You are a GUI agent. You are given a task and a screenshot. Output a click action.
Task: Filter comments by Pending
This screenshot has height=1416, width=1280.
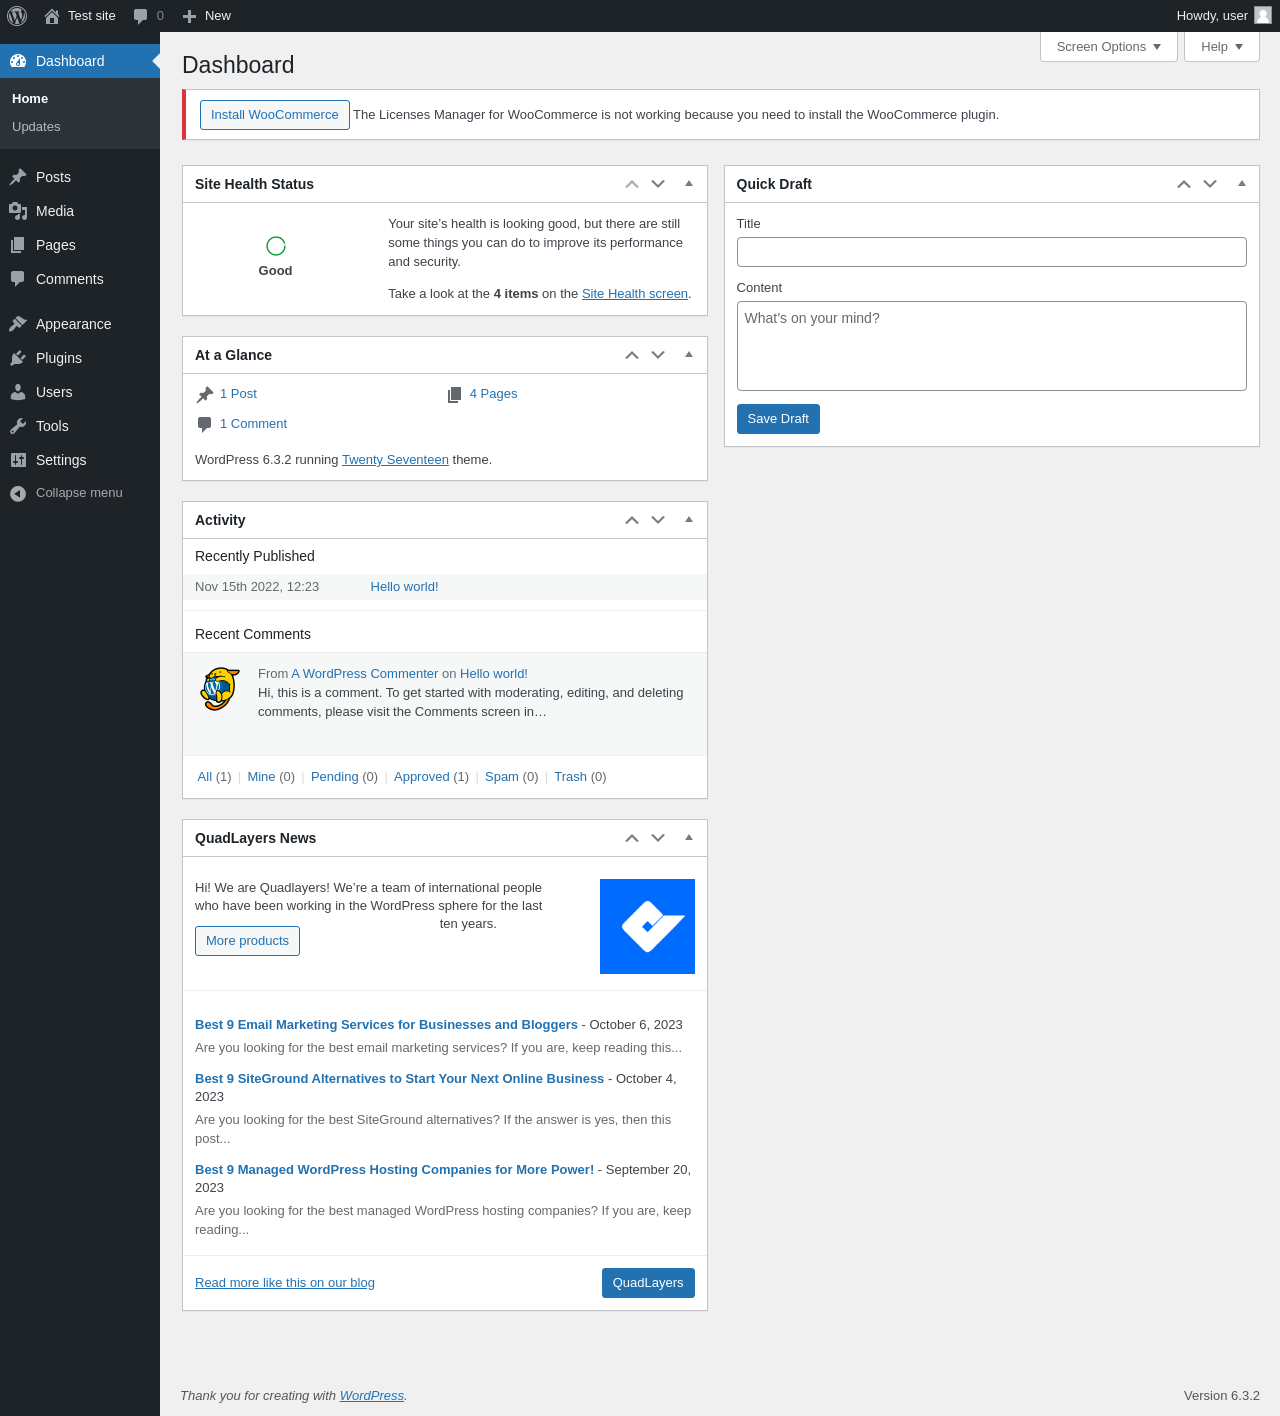pos(335,777)
